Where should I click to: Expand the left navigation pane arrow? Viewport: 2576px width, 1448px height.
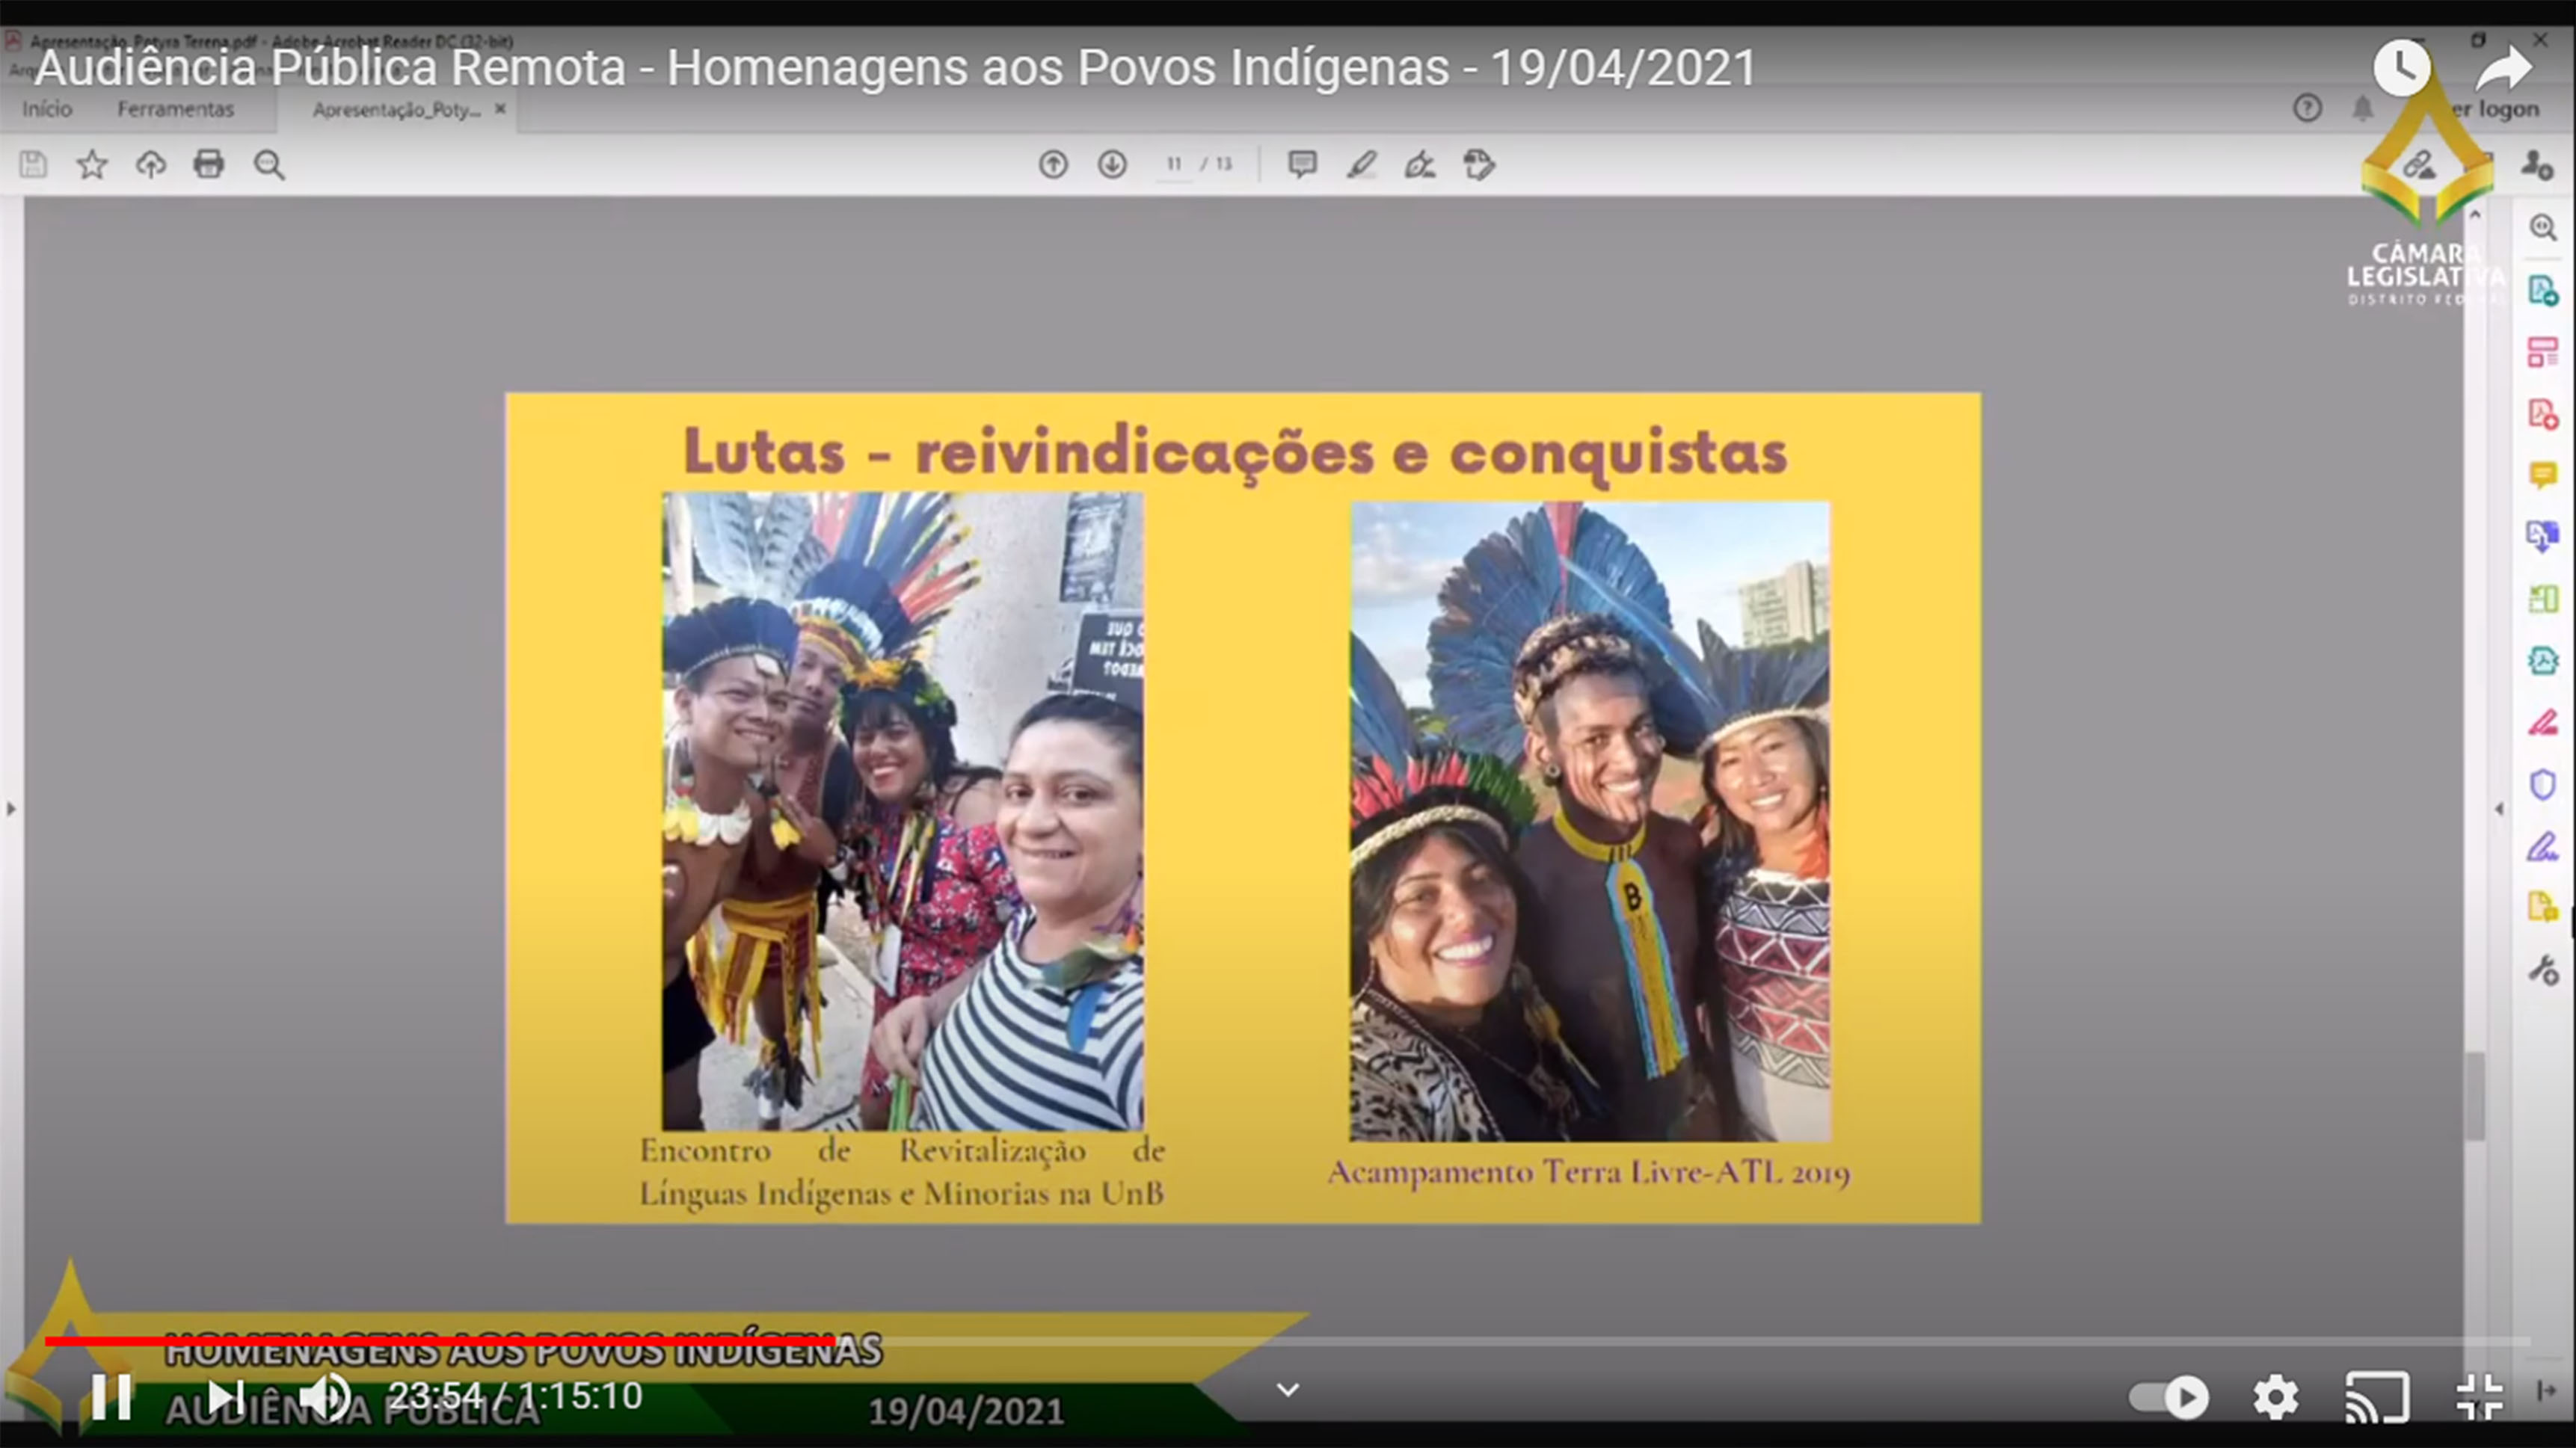click(11, 808)
